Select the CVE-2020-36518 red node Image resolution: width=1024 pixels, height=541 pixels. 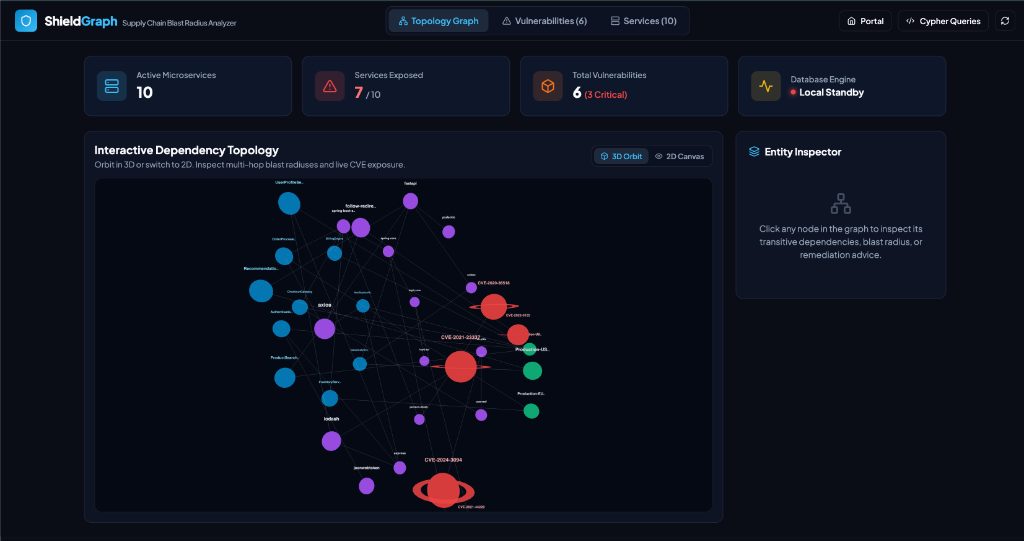[x=494, y=307]
